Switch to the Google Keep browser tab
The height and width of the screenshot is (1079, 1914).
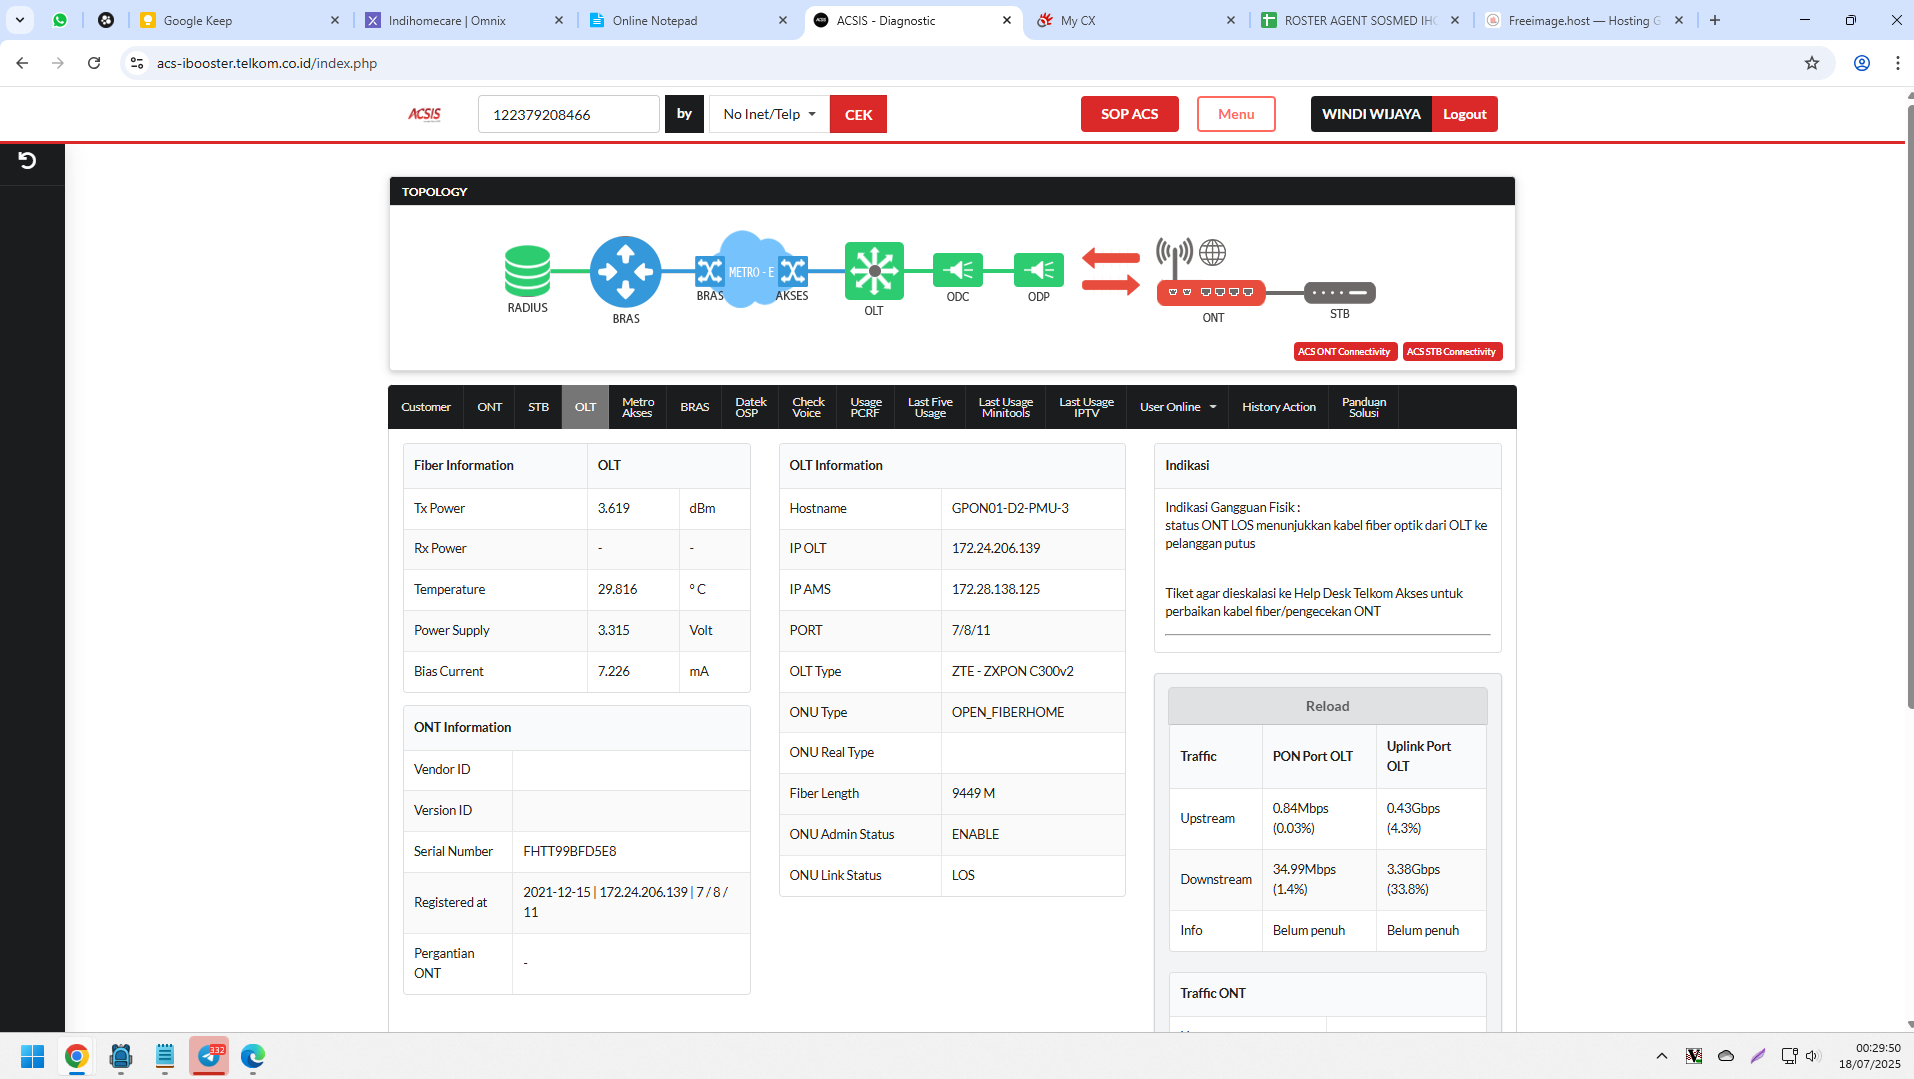(x=240, y=20)
